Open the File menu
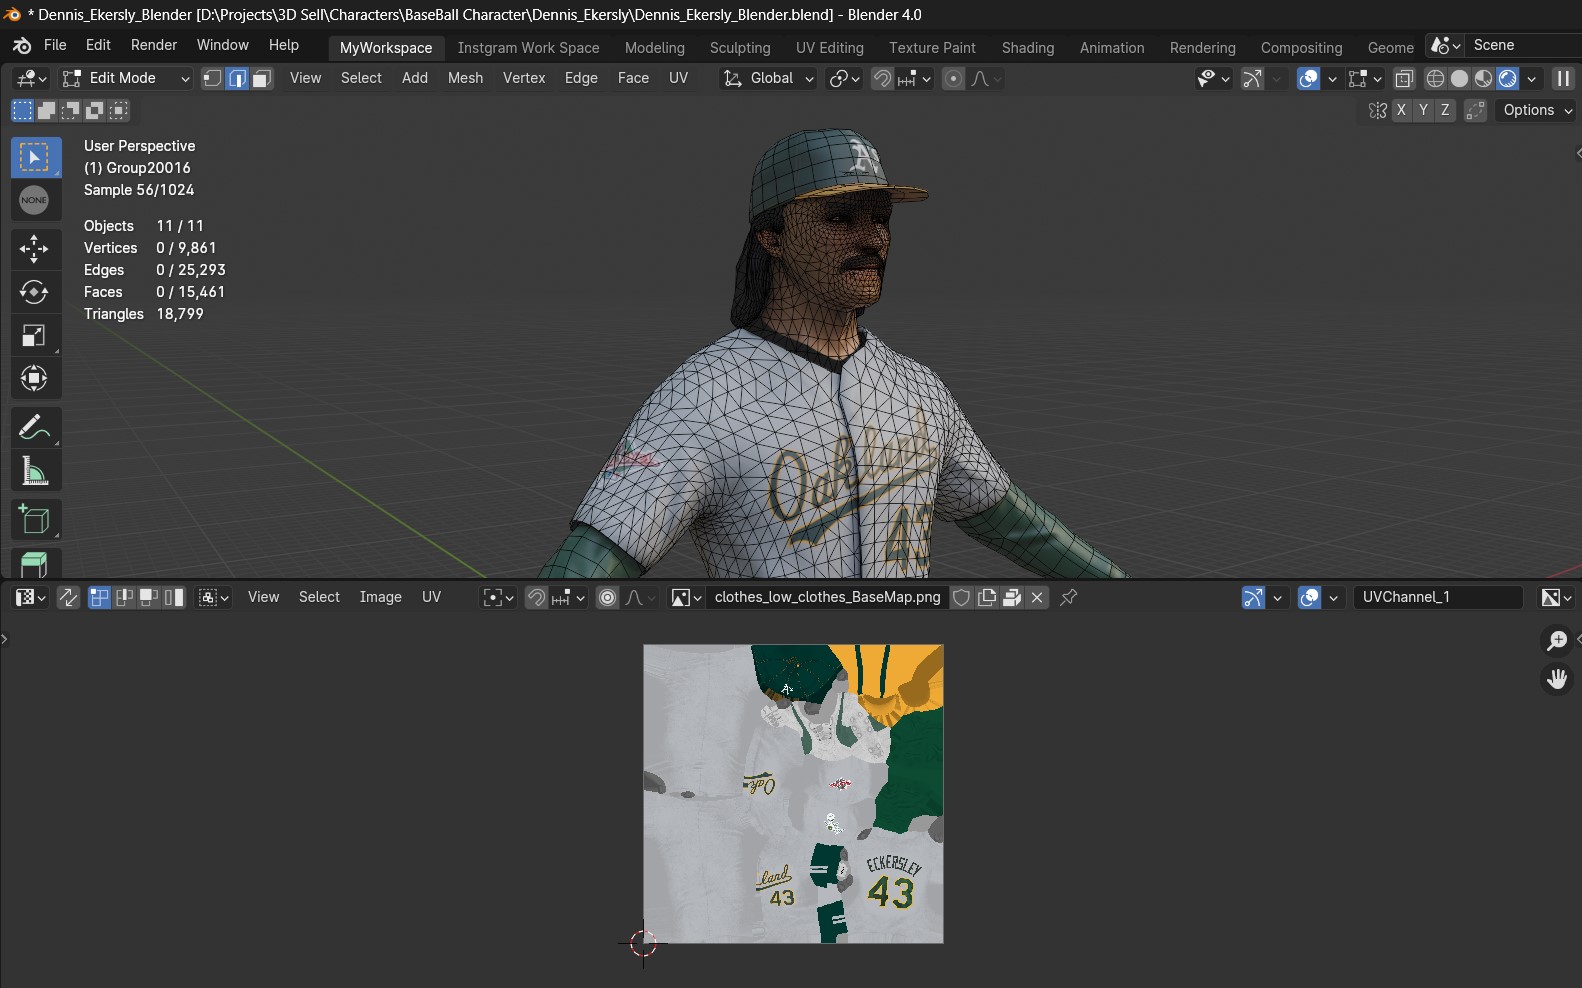Image resolution: width=1582 pixels, height=988 pixels. (55, 45)
